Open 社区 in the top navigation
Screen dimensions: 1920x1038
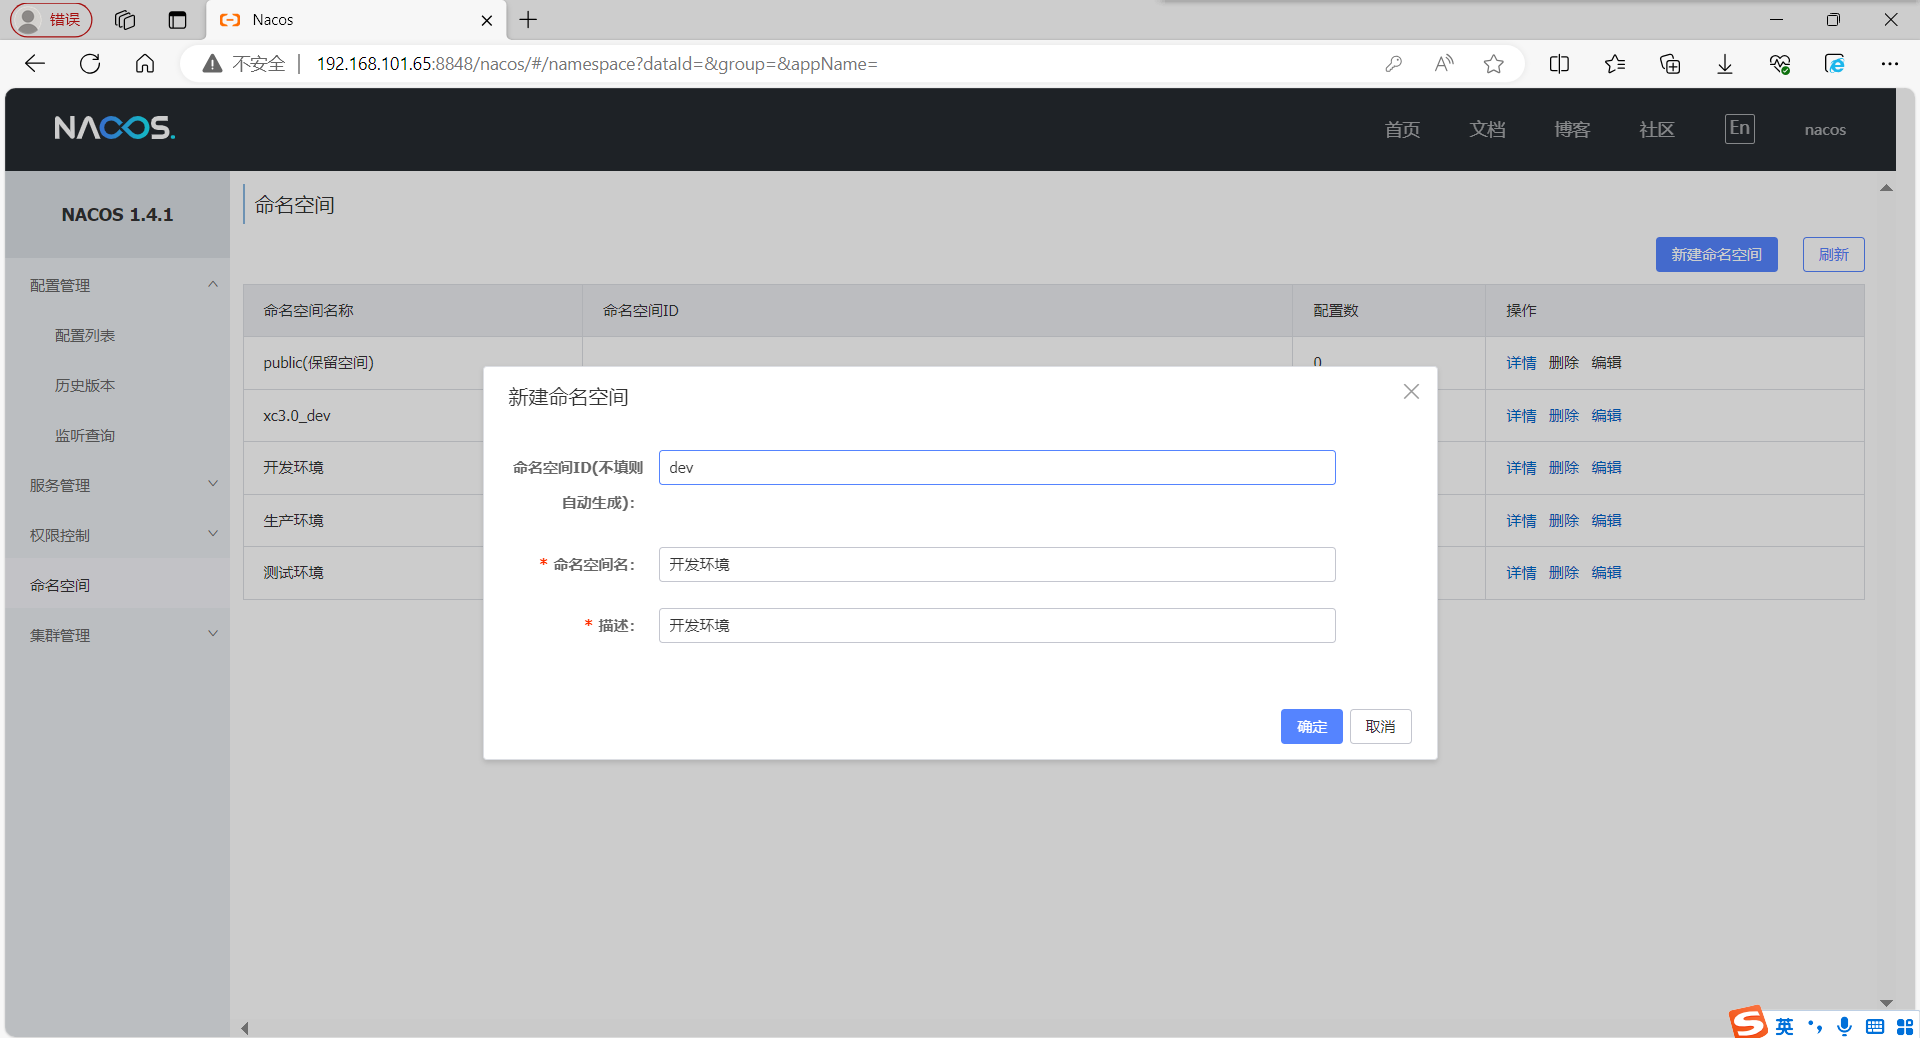point(1657,130)
